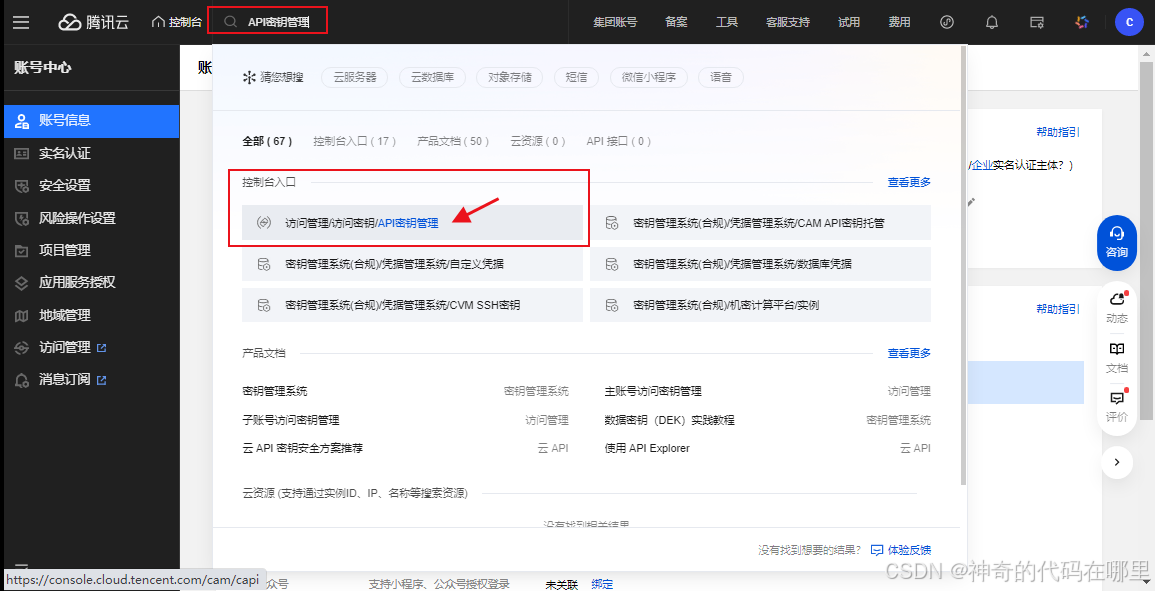Open 凭据管理系统/数据库凭据 result
Viewport: 1155px width, 591px height.
point(760,264)
